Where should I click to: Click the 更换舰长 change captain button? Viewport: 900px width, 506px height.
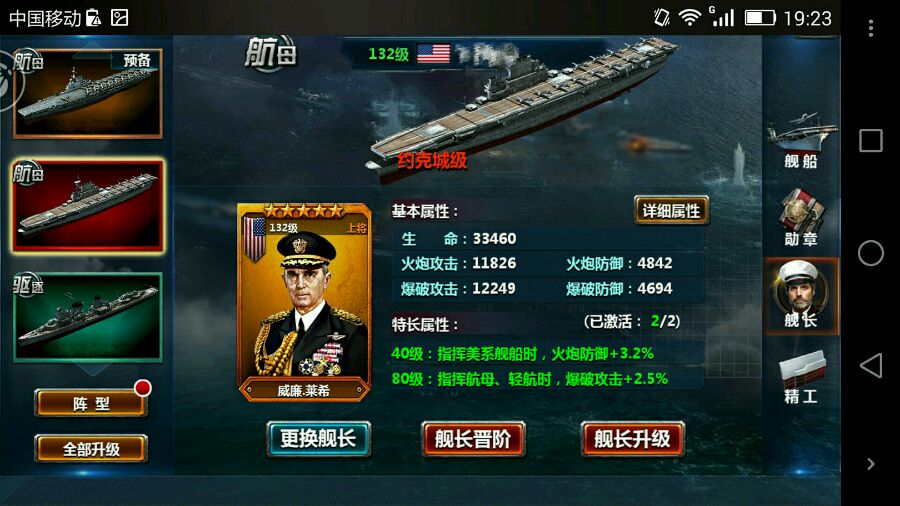pyautogui.click(x=319, y=439)
